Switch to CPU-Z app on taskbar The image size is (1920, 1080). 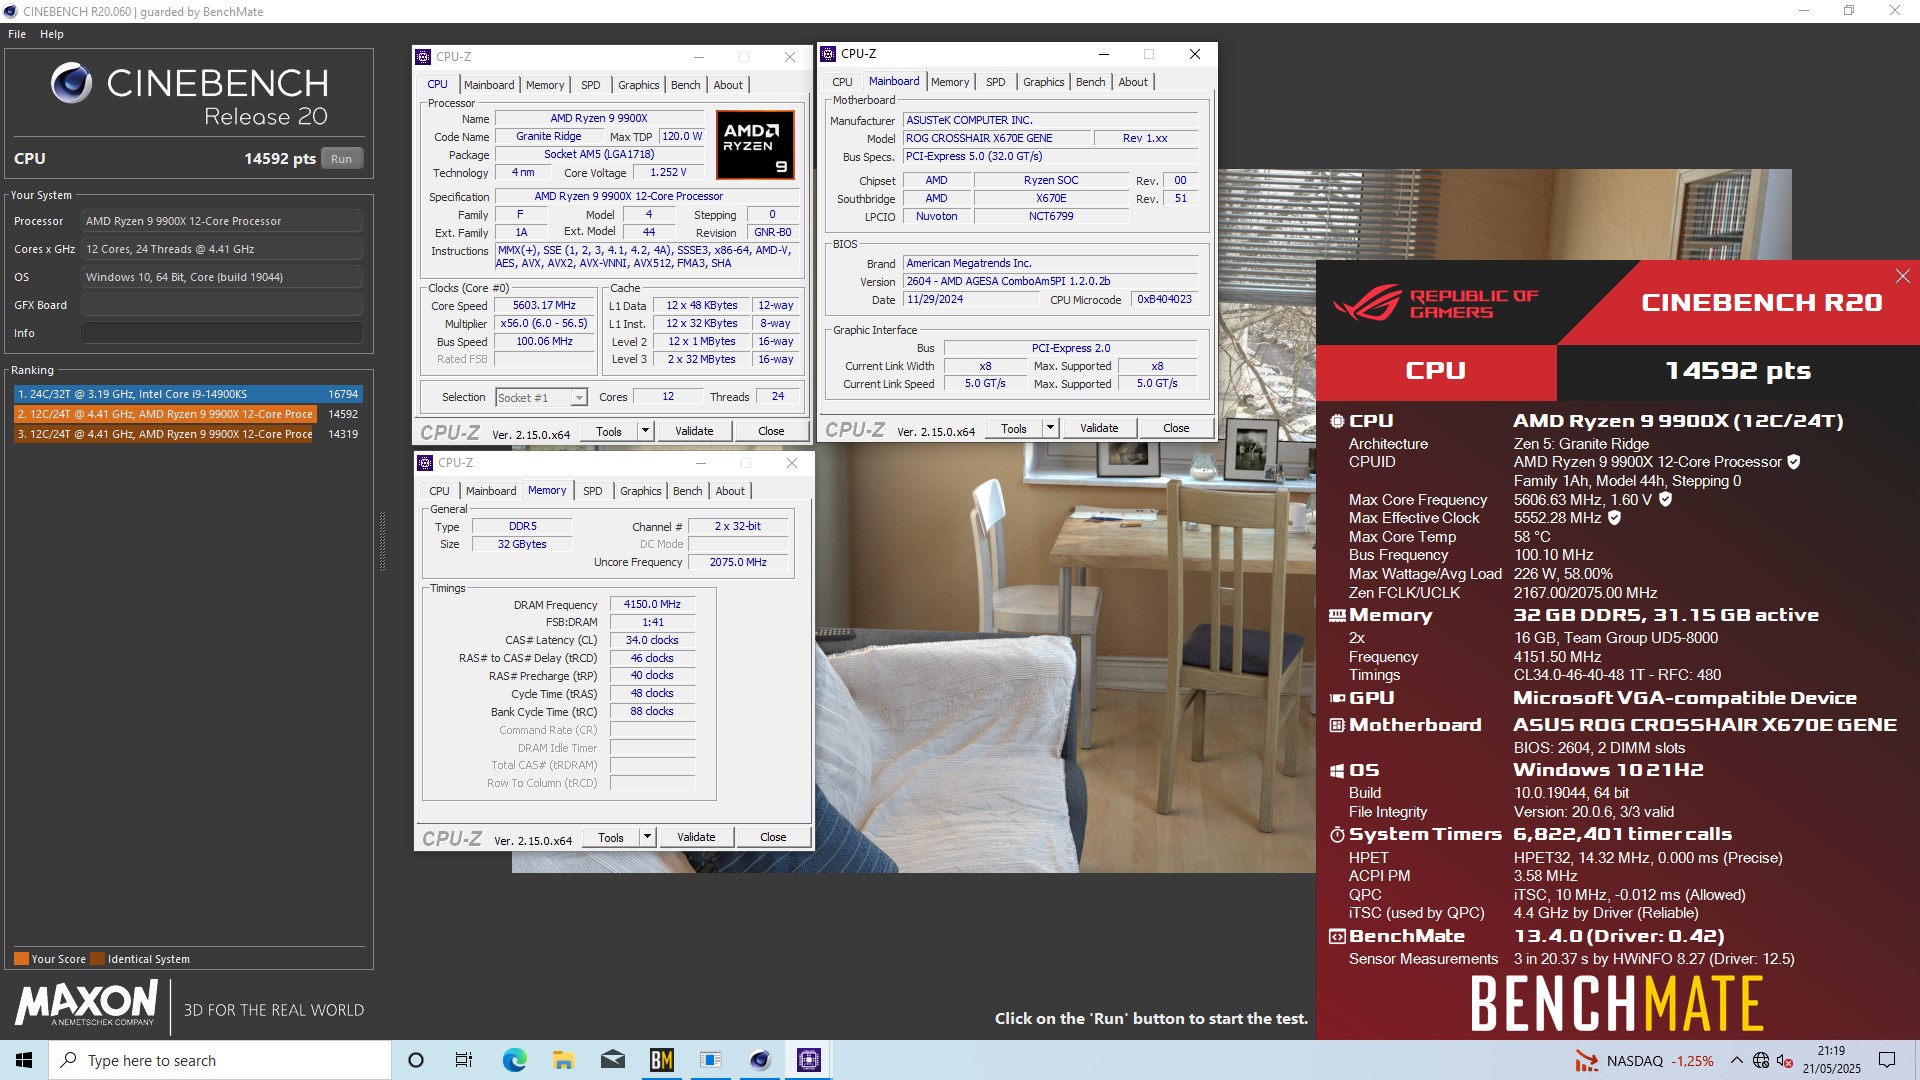[809, 1060]
